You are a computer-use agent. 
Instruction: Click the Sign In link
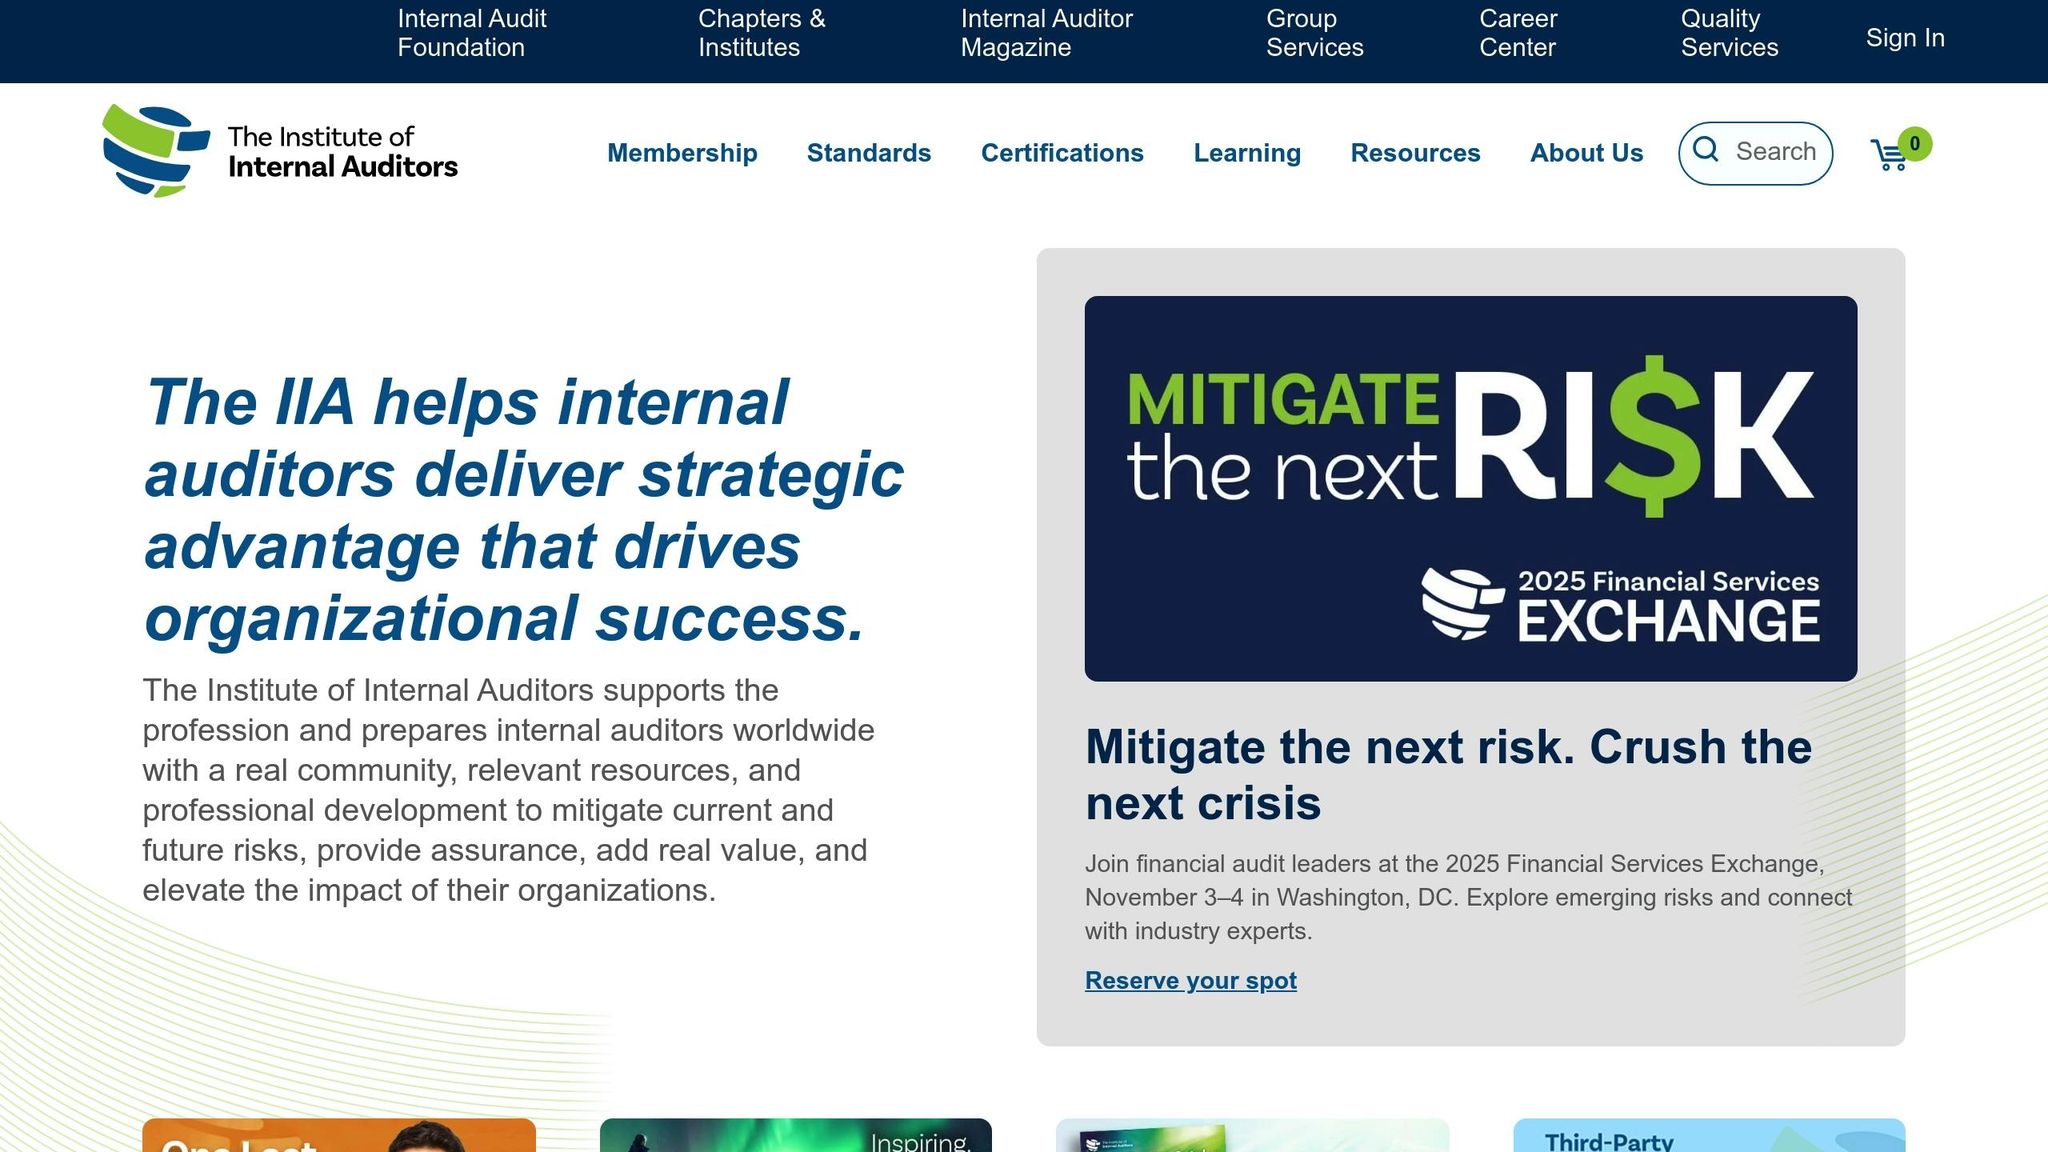[x=1904, y=38]
